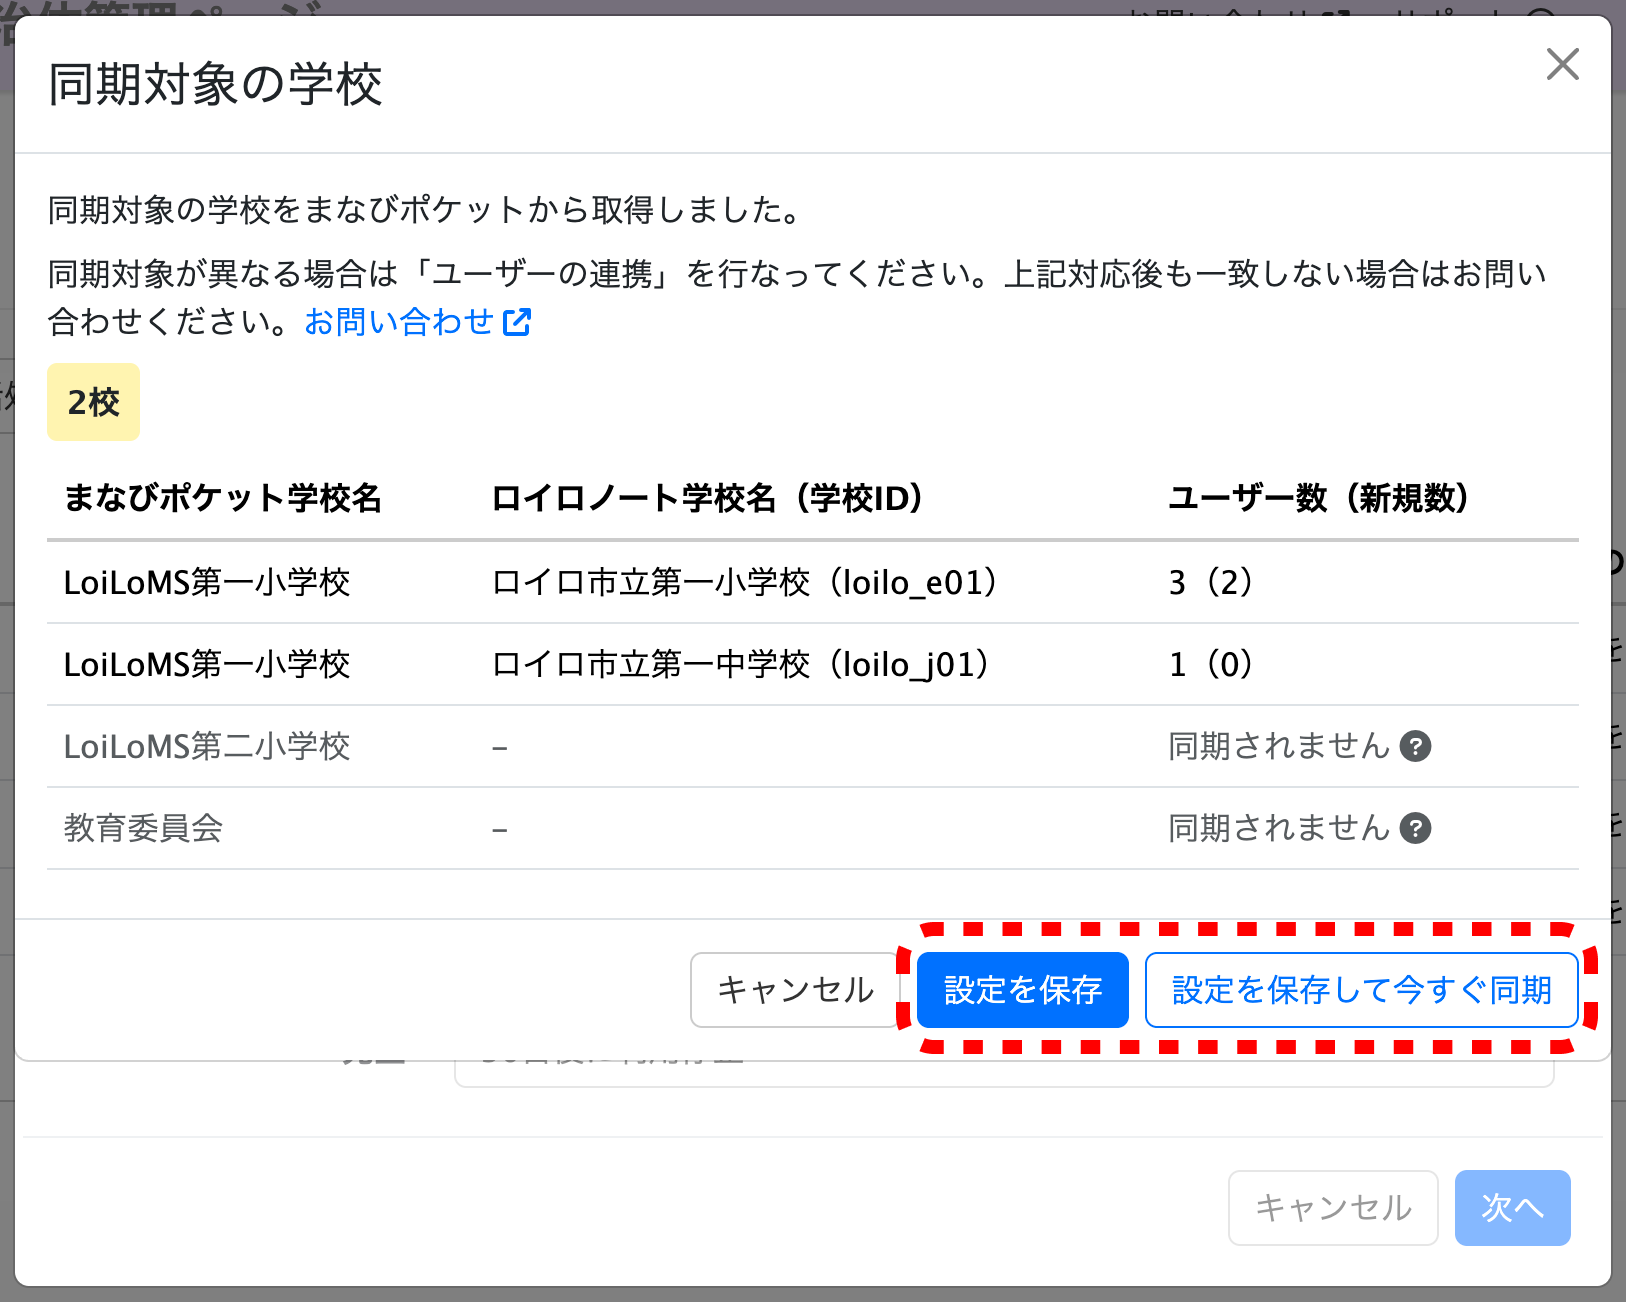Click 同期されません text in LoiLoMS第二小学校 row
Screen dimensions: 1626x1302
pyautogui.click(x=1280, y=746)
